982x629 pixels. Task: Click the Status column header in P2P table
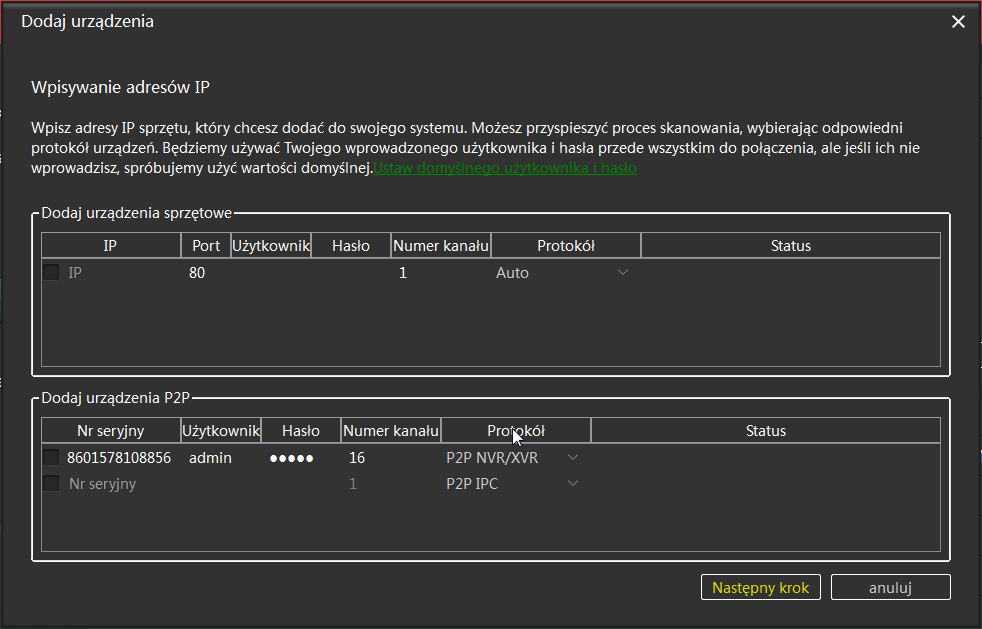point(765,430)
